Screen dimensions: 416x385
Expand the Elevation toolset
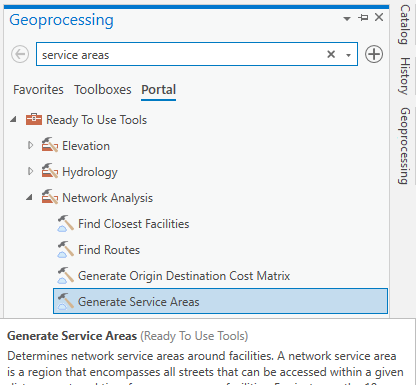point(30,145)
